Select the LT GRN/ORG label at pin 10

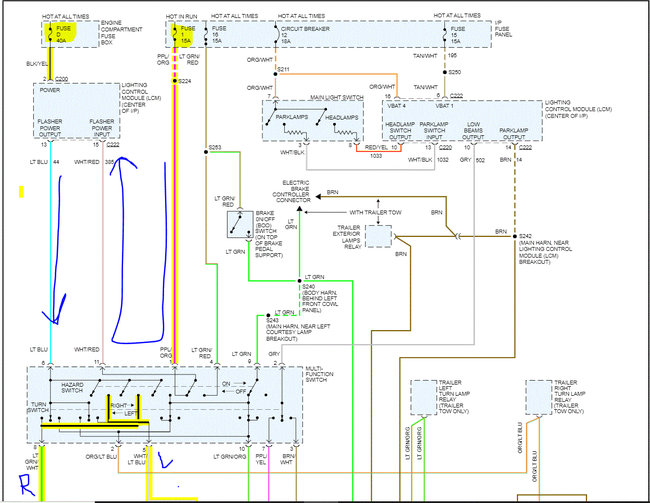[x=230, y=457]
